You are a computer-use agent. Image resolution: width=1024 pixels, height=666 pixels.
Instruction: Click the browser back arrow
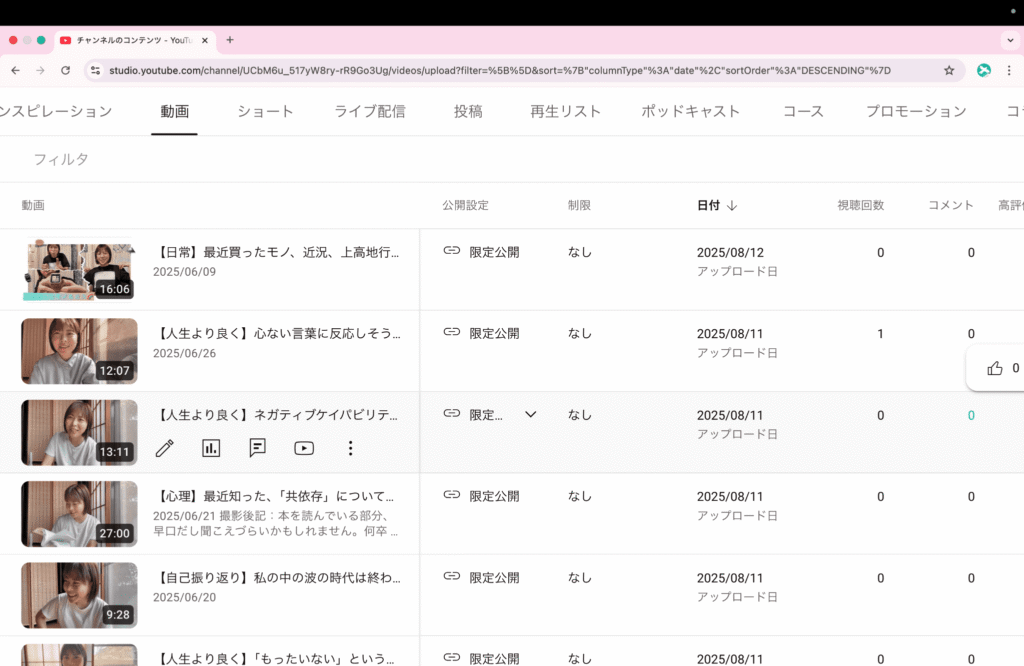pos(16,70)
